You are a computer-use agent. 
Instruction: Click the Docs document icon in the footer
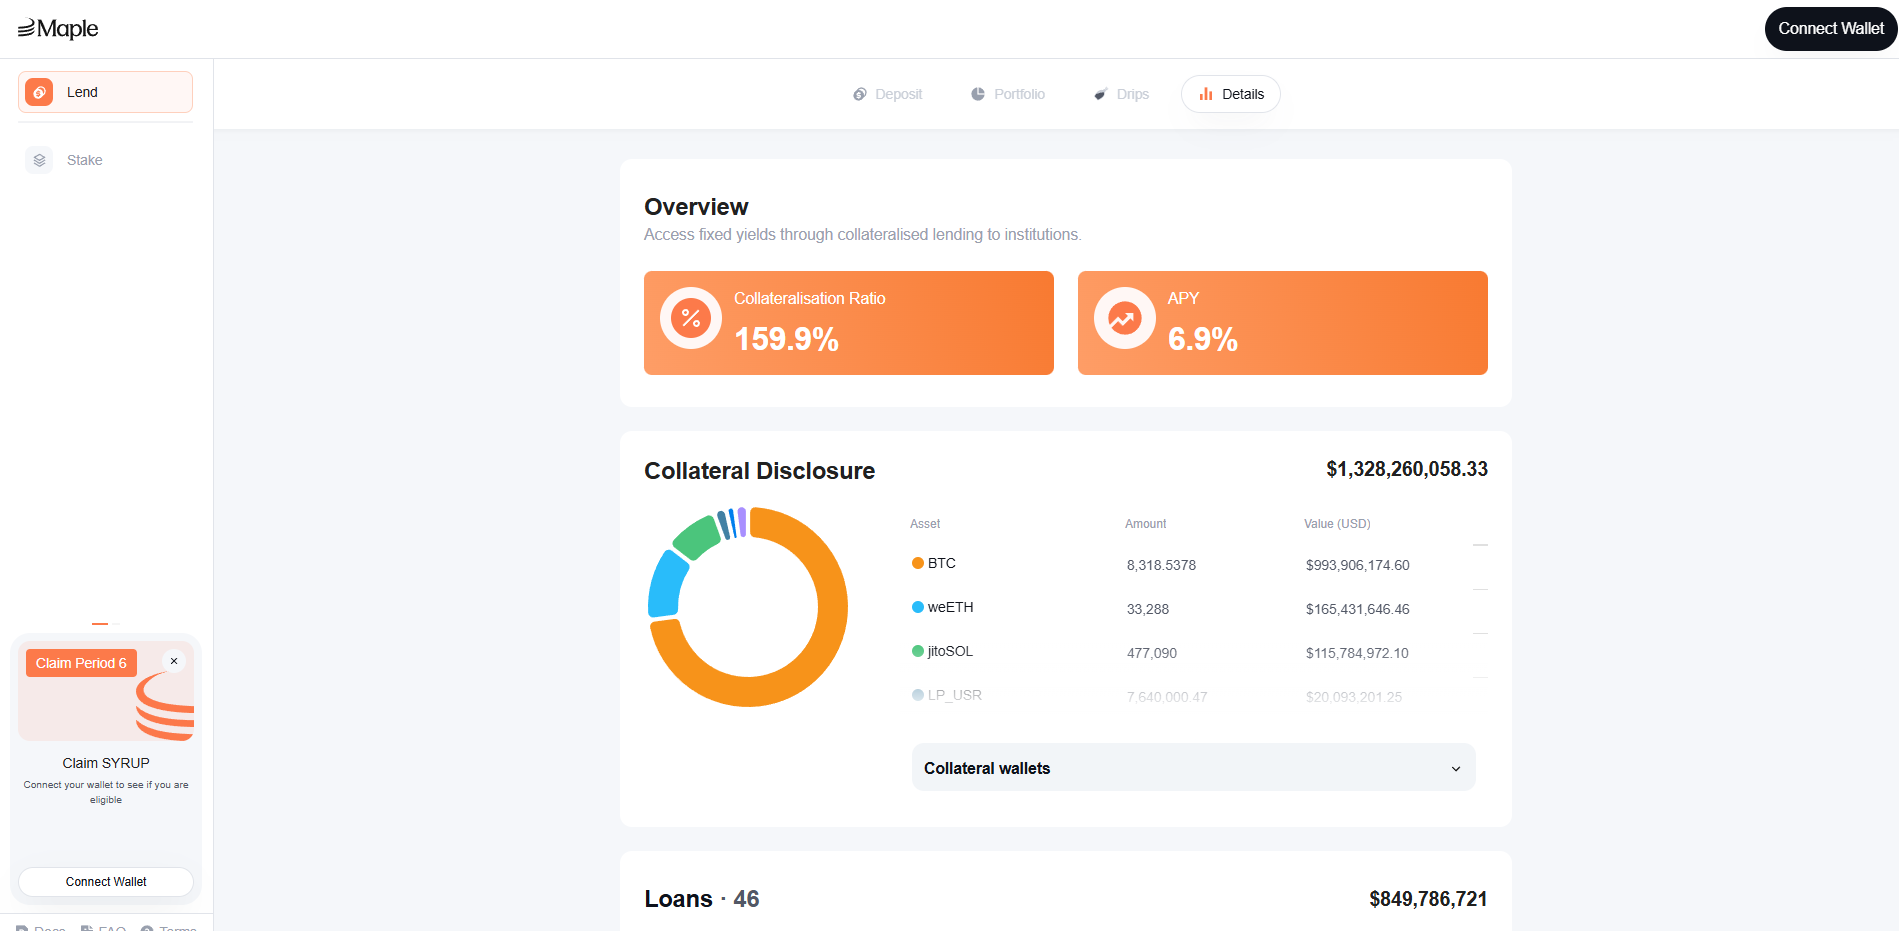click(22, 928)
